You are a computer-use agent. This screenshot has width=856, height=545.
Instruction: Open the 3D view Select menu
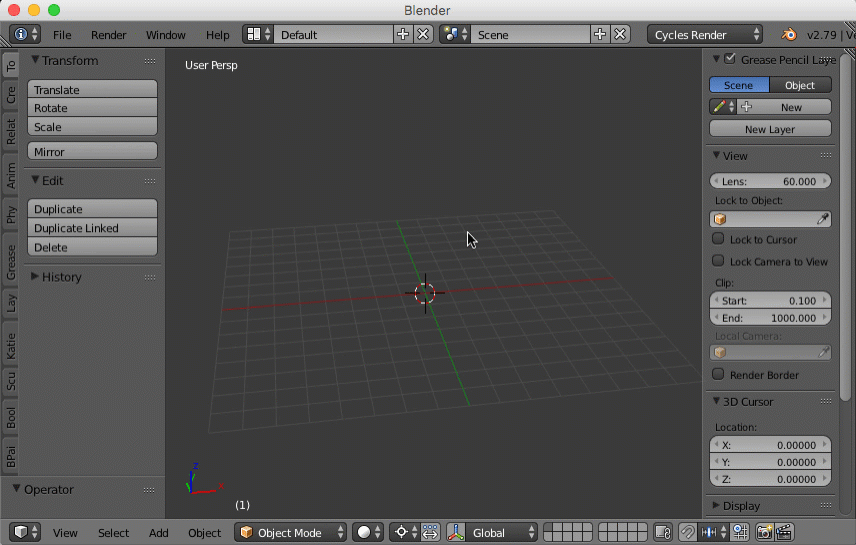click(114, 532)
